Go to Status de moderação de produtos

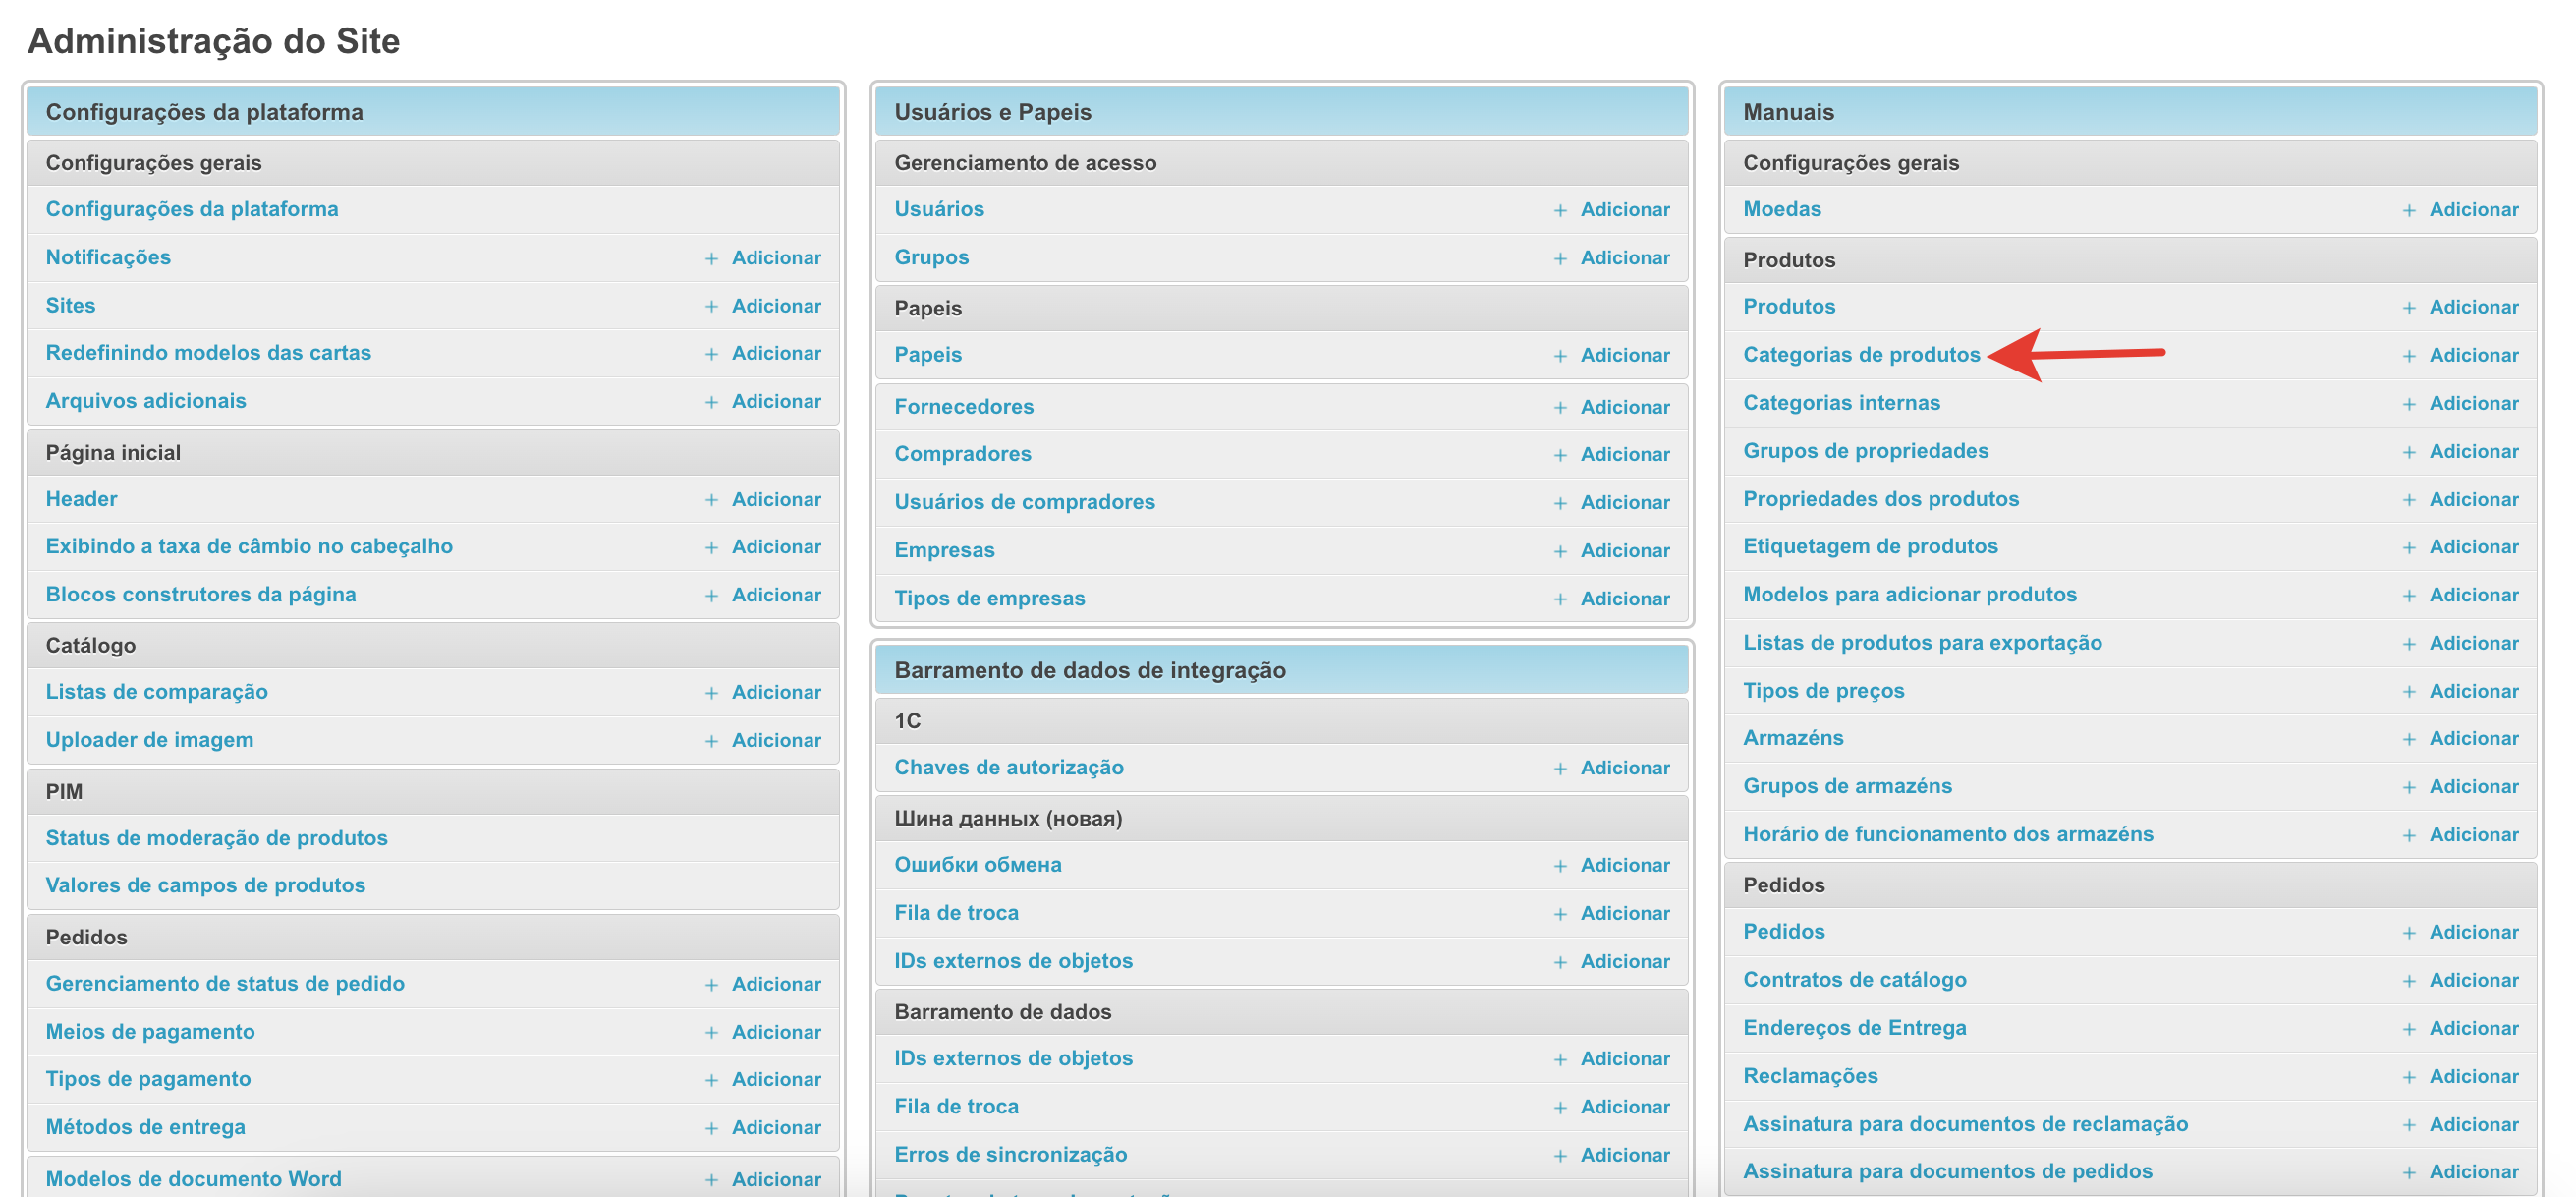(x=216, y=838)
